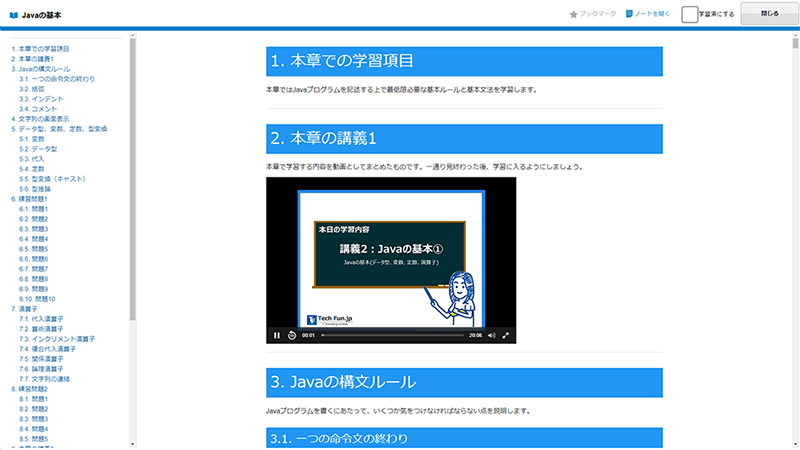Image resolution: width=800 pixels, height=450 pixels.
Task: Go to 7.5. 関係演算子
Action: (41, 359)
